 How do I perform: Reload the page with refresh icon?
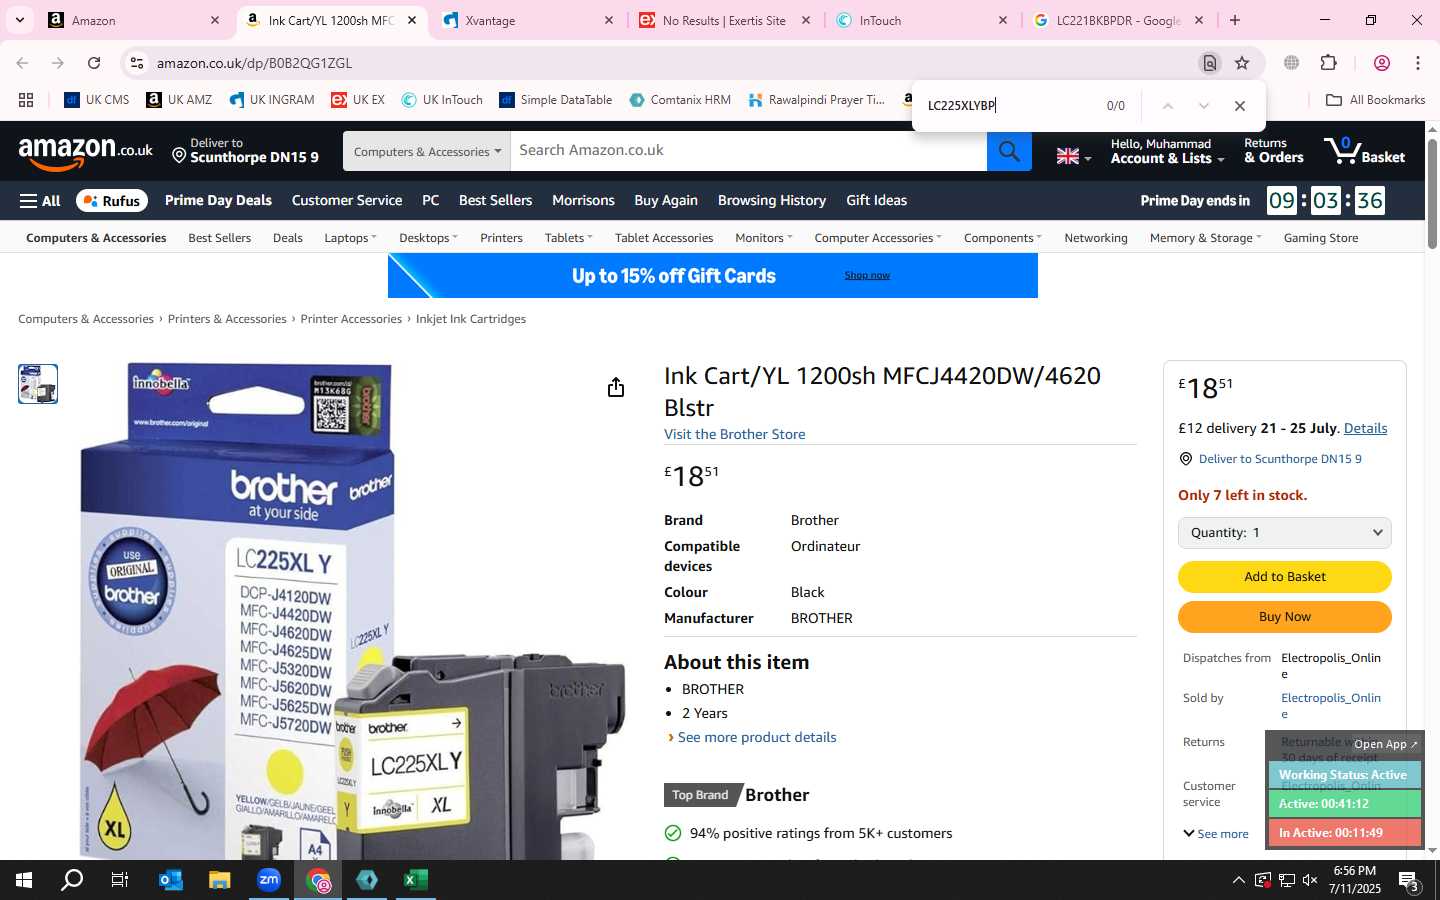94,63
